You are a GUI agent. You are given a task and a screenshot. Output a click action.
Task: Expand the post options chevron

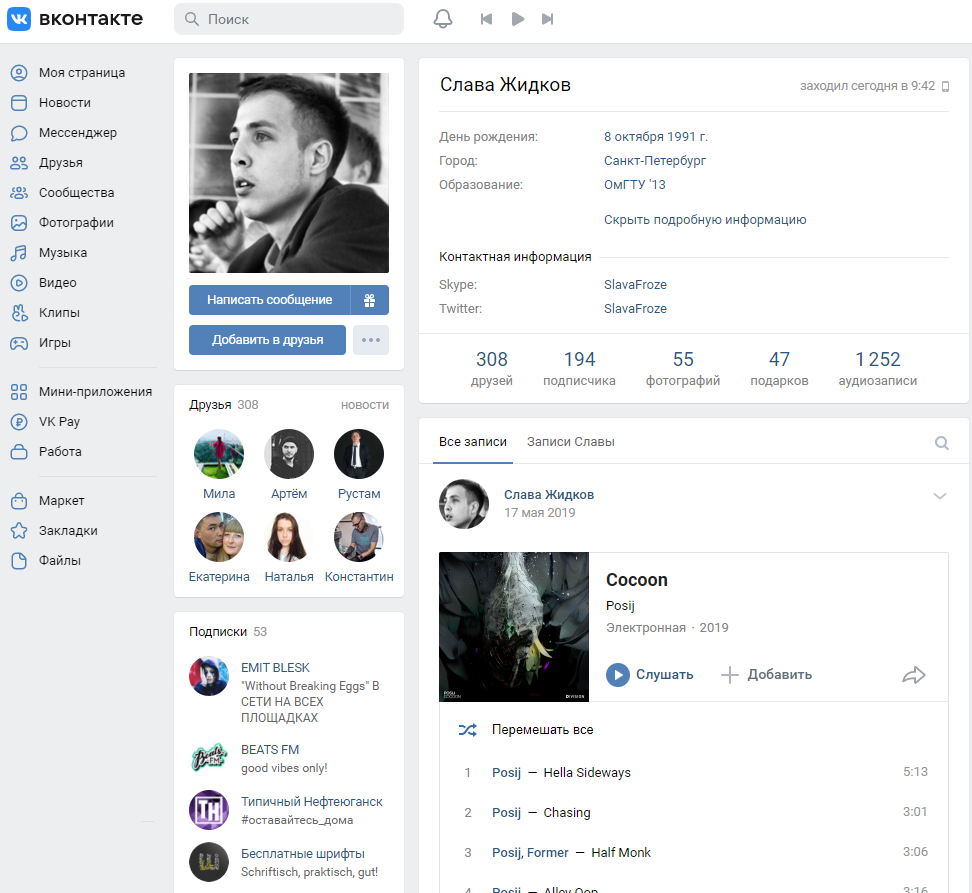tap(939, 496)
